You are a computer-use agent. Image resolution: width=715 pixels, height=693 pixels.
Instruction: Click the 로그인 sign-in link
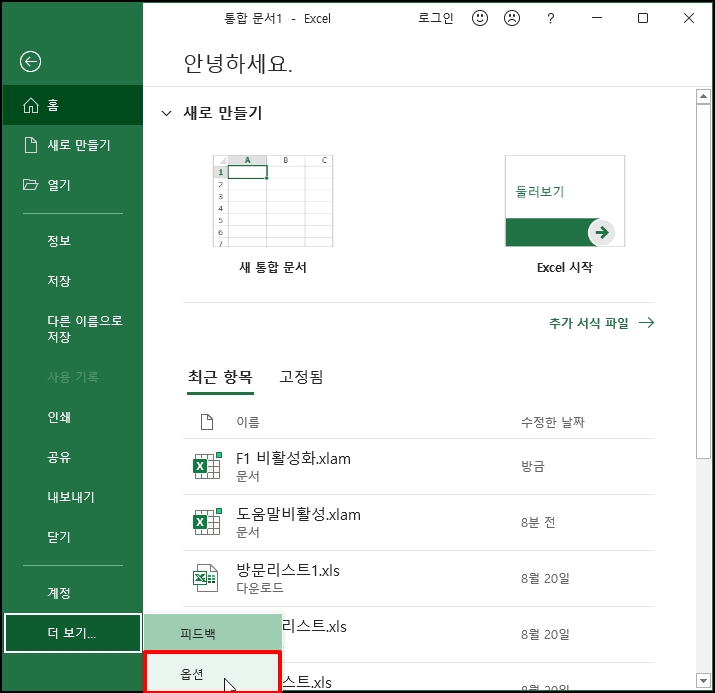435,18
